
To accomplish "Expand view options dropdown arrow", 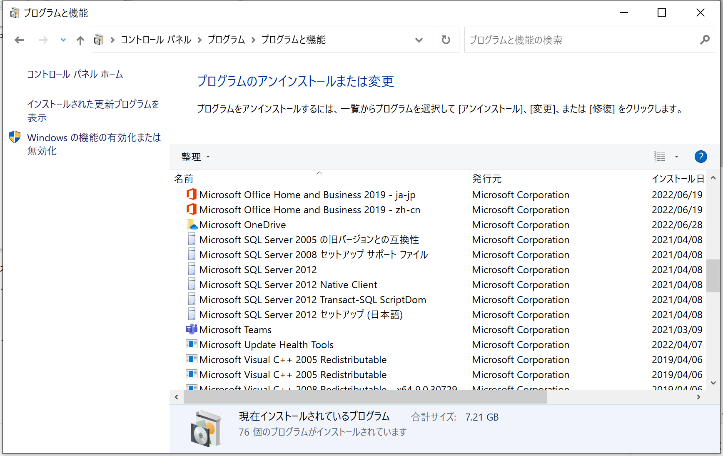I will [x=676, y=157].
